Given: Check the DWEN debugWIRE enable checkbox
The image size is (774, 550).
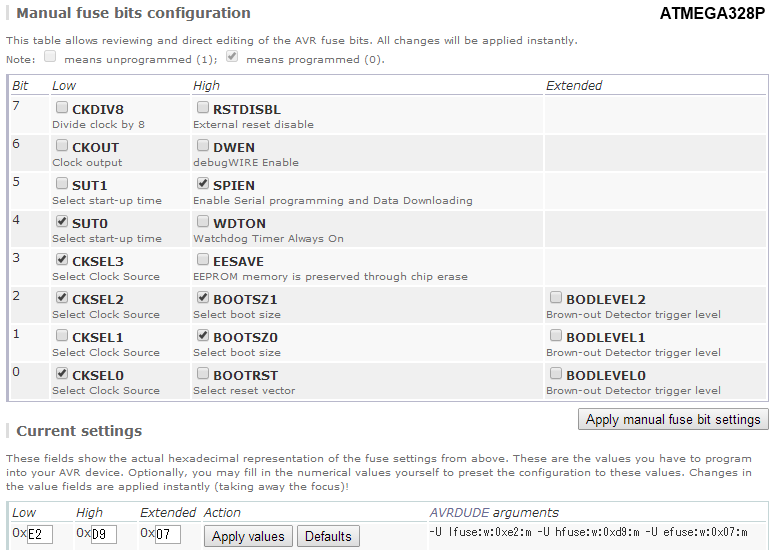Looking at the screenshot, I should 203,146.
